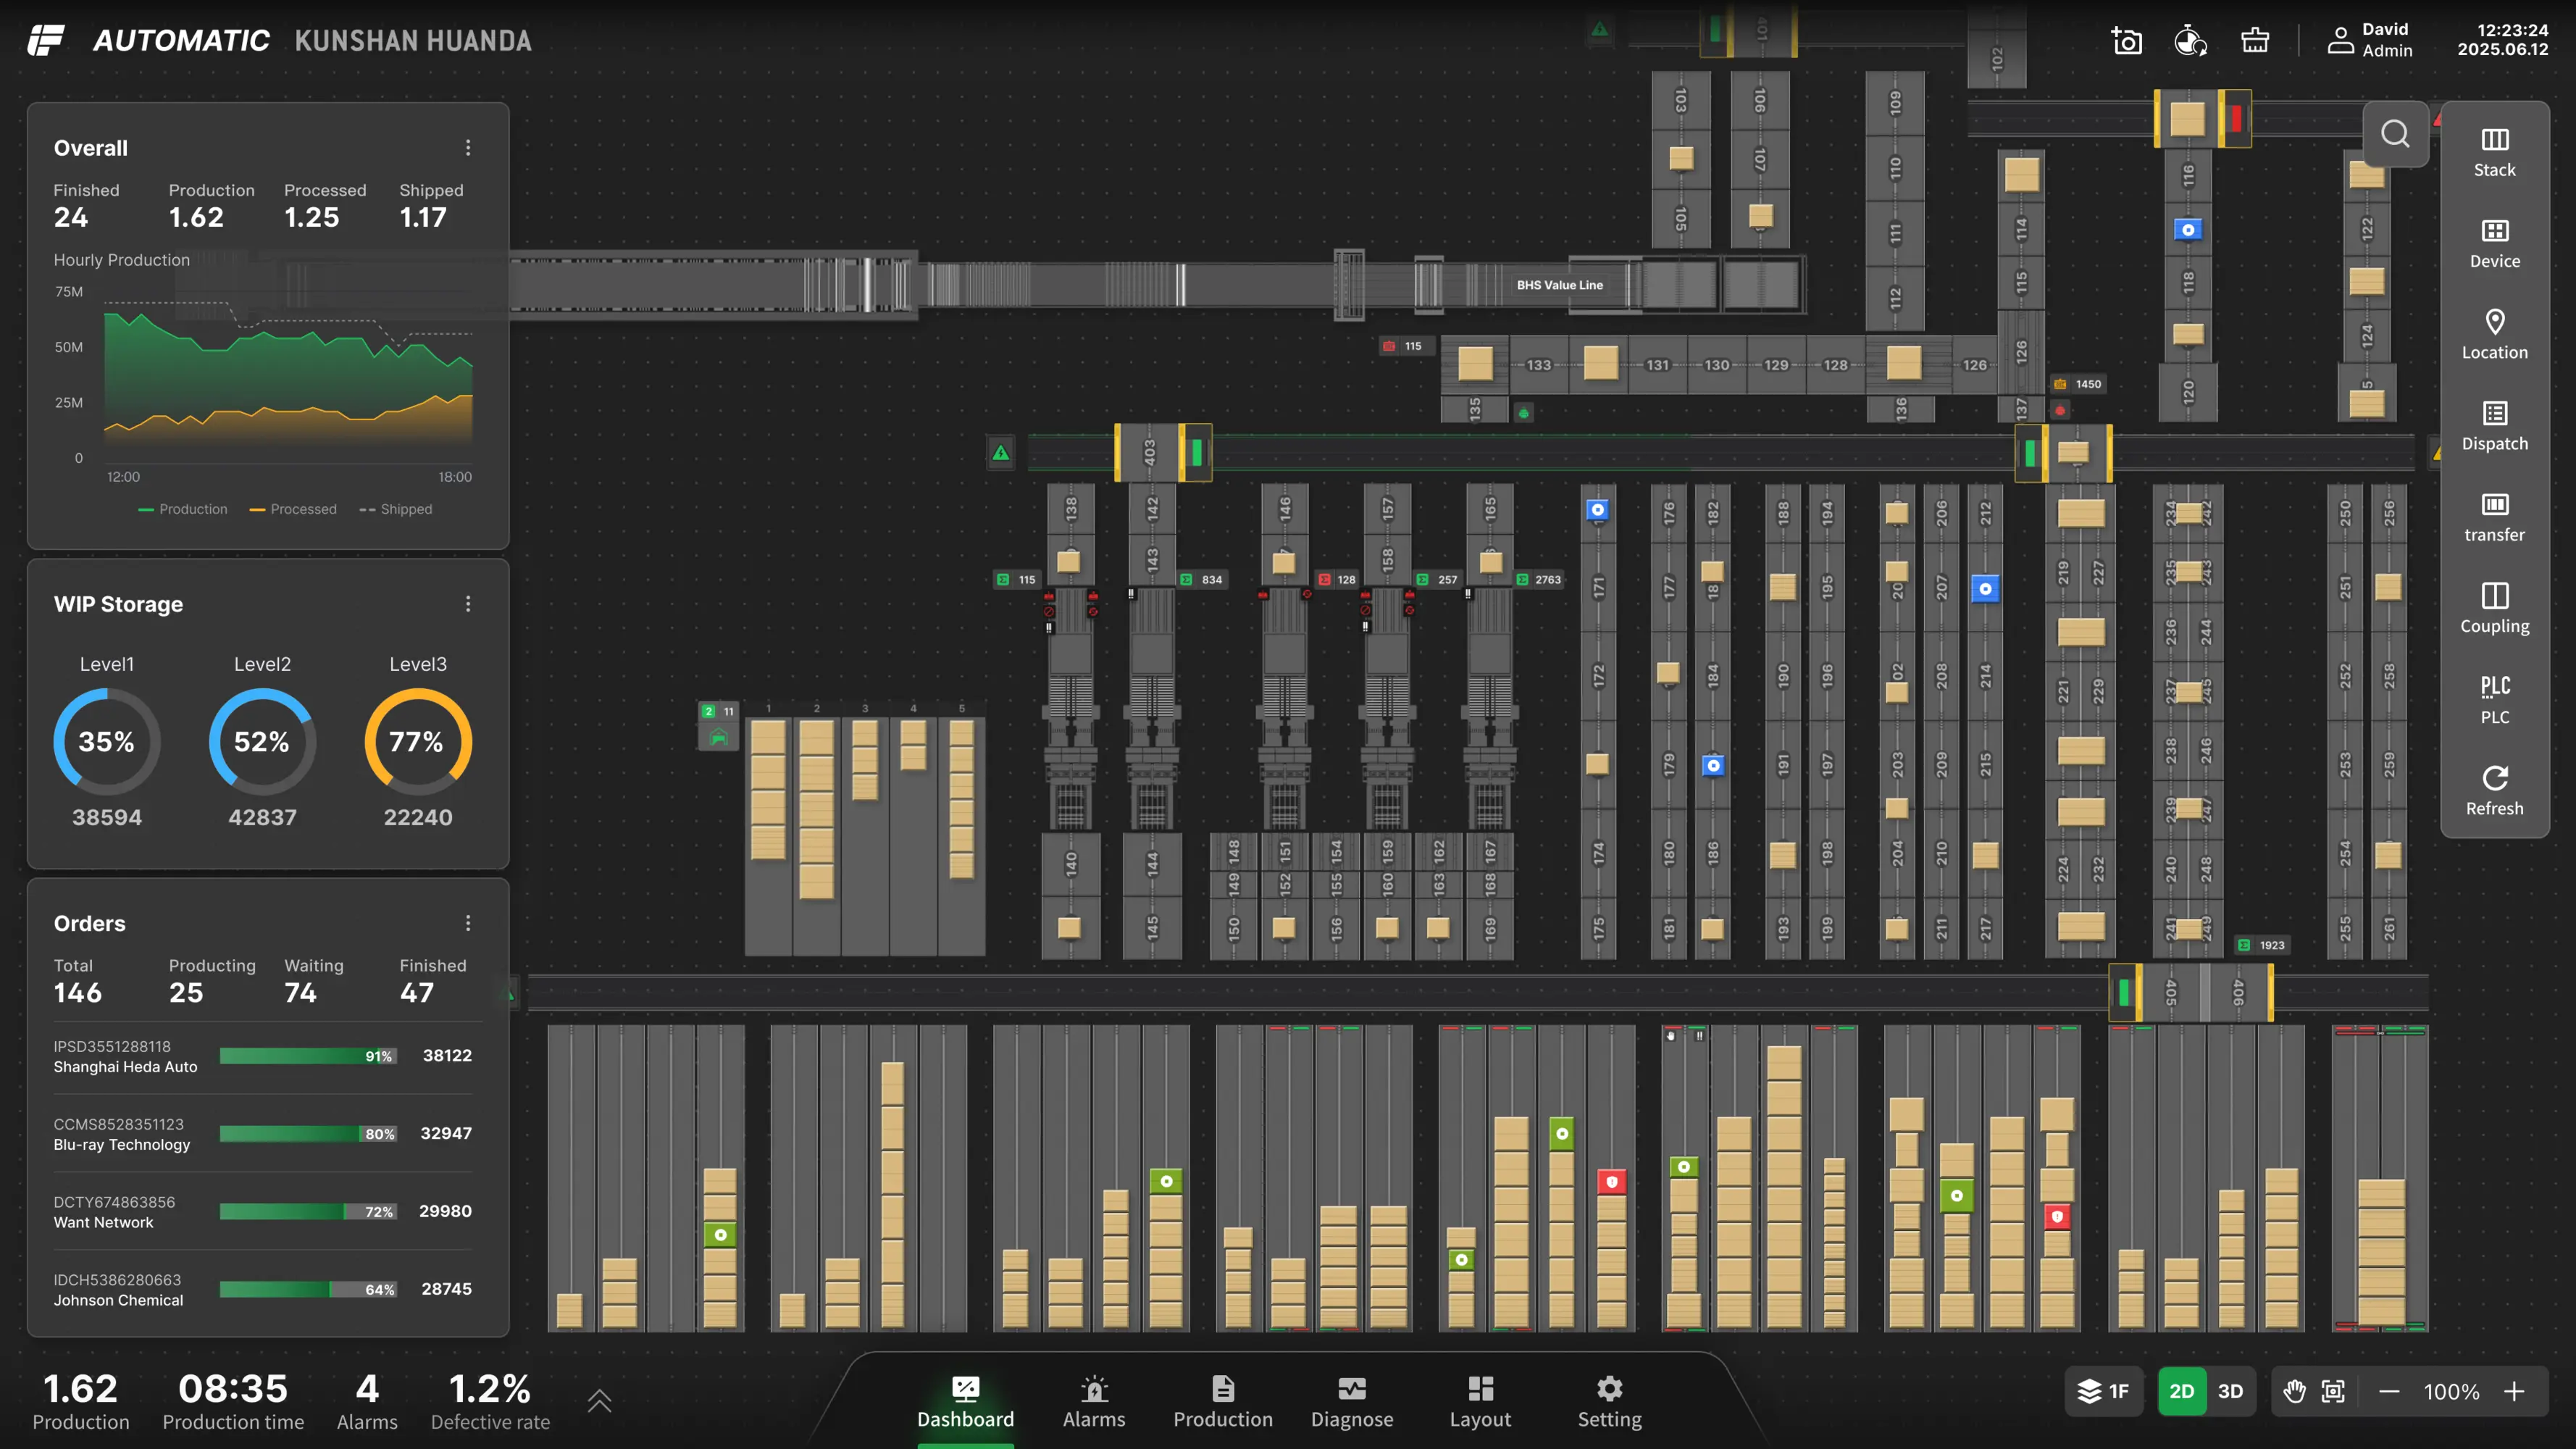
Task: Select the Stack tool in sidebar
Action: pos(2494,152)
